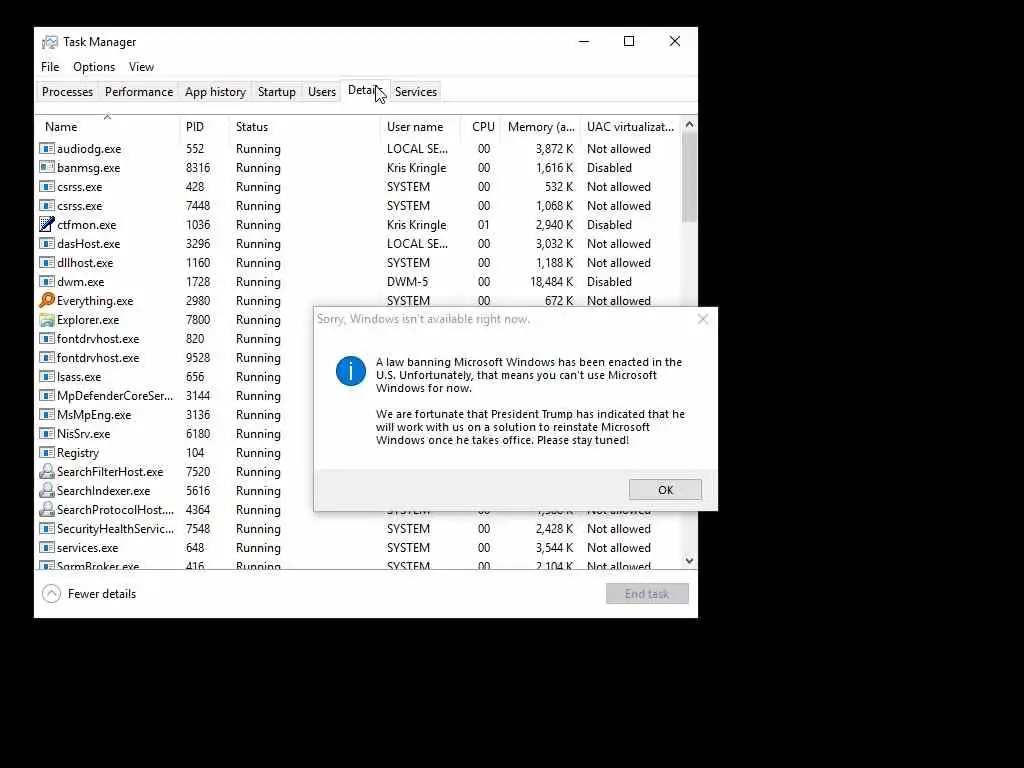Viewport: 1024px width, 768px height.
Task: Switch to the Performance tab
Action: point(139,92)
